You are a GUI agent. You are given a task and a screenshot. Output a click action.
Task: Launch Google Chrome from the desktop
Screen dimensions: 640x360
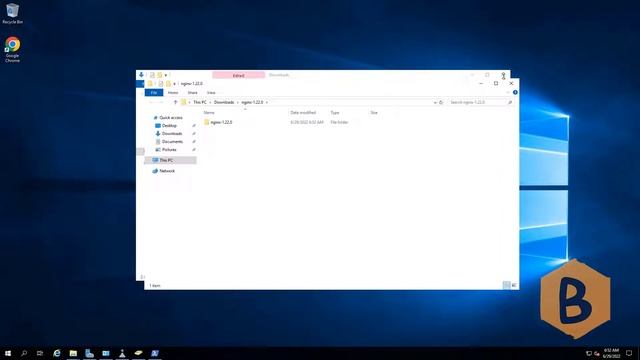pos(12,50)
